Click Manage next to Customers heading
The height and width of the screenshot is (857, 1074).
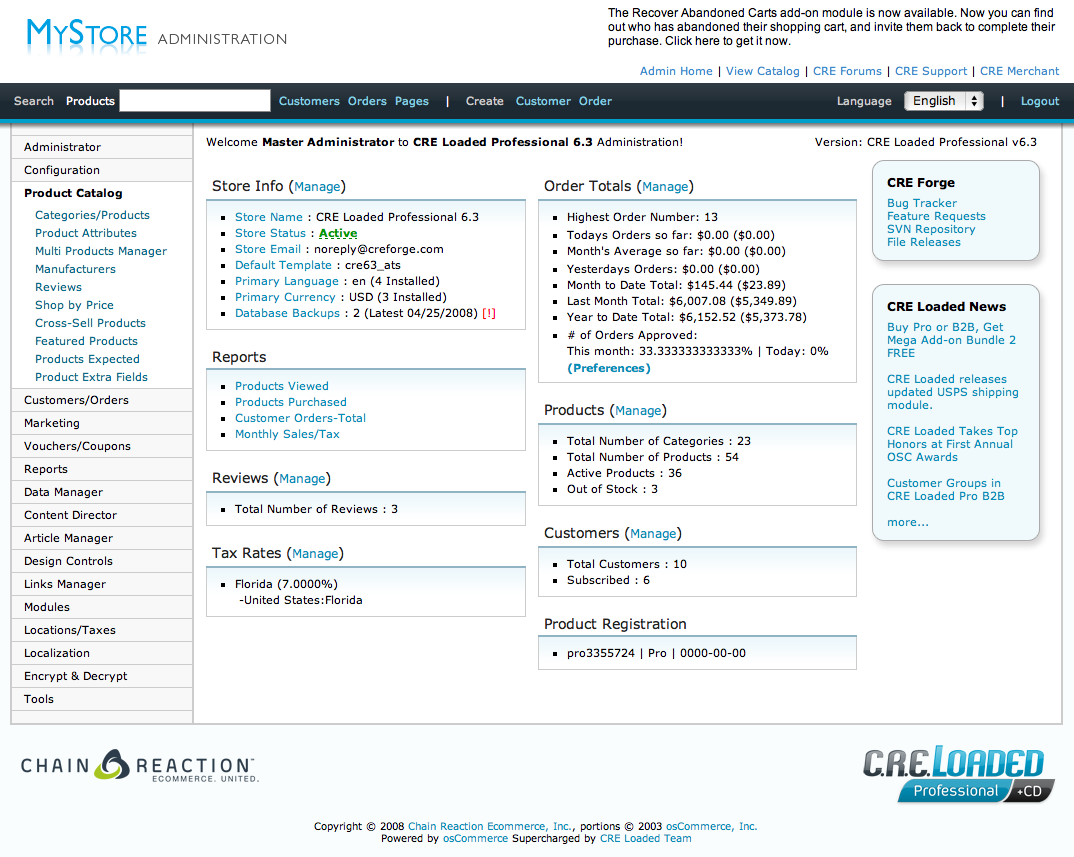(x=653, y=534)
